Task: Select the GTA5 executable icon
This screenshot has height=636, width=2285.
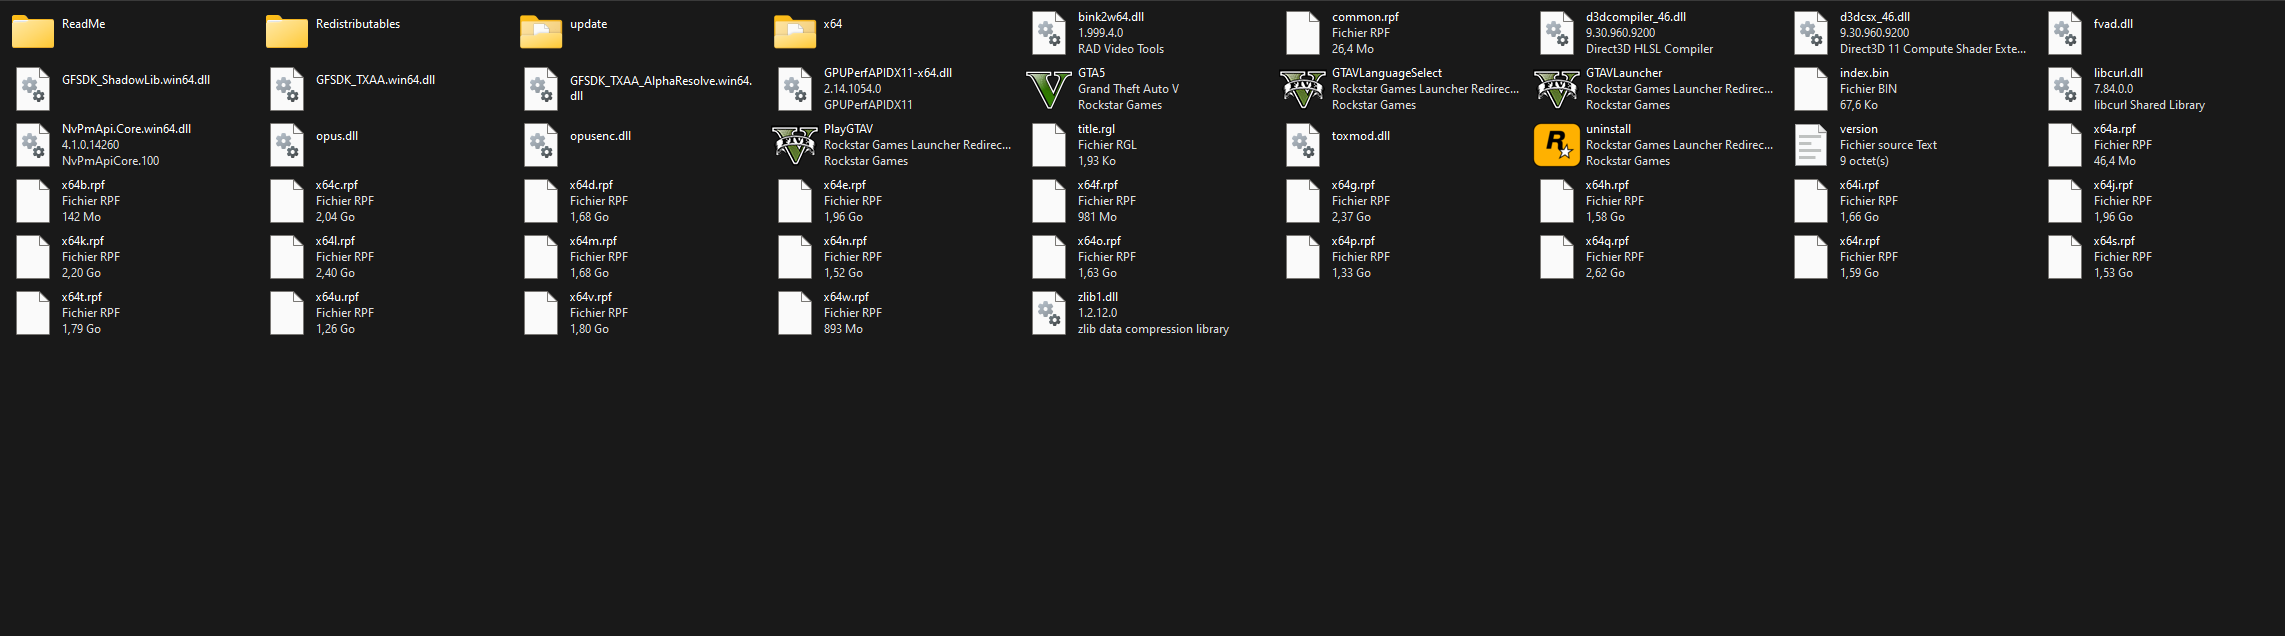Action: pos(1049,89)
